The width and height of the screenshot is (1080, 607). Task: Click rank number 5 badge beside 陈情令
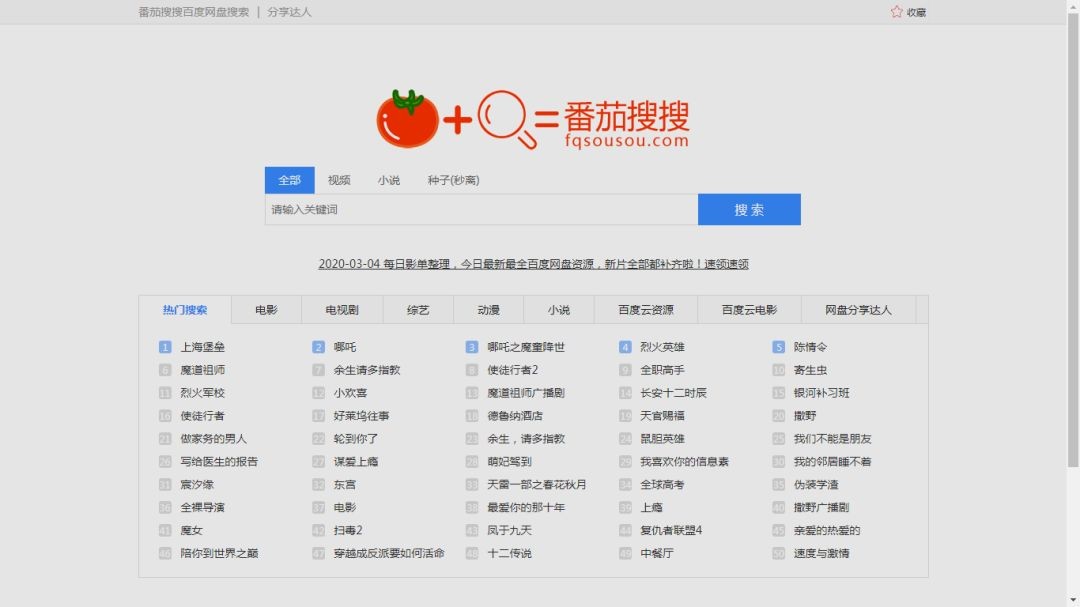[779, 347]
